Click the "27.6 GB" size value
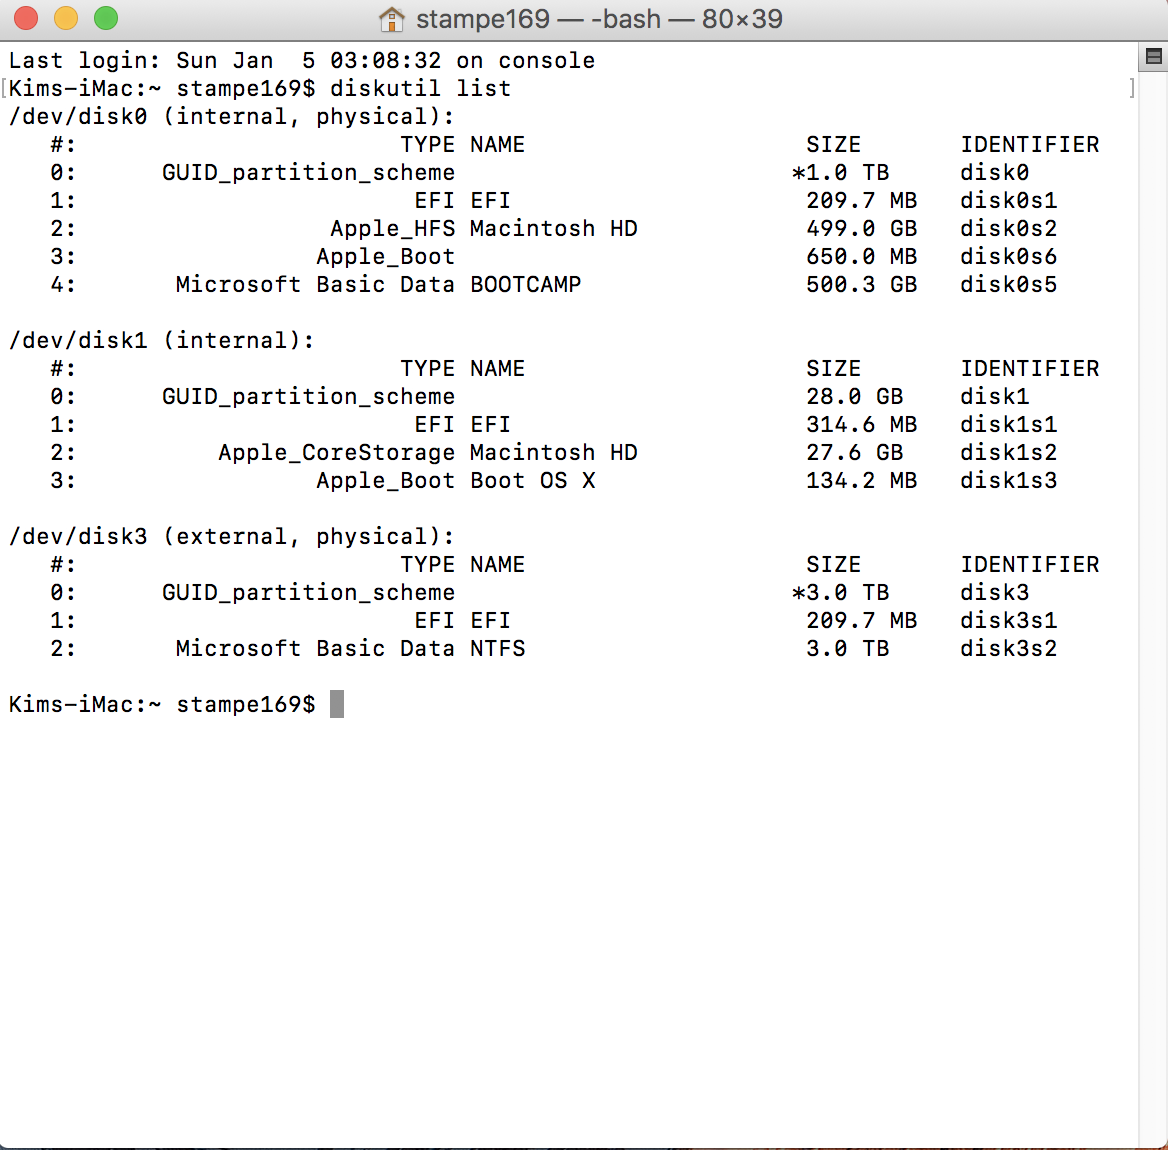Viewport: 1168px width, 1150px height. coord(854,452)
